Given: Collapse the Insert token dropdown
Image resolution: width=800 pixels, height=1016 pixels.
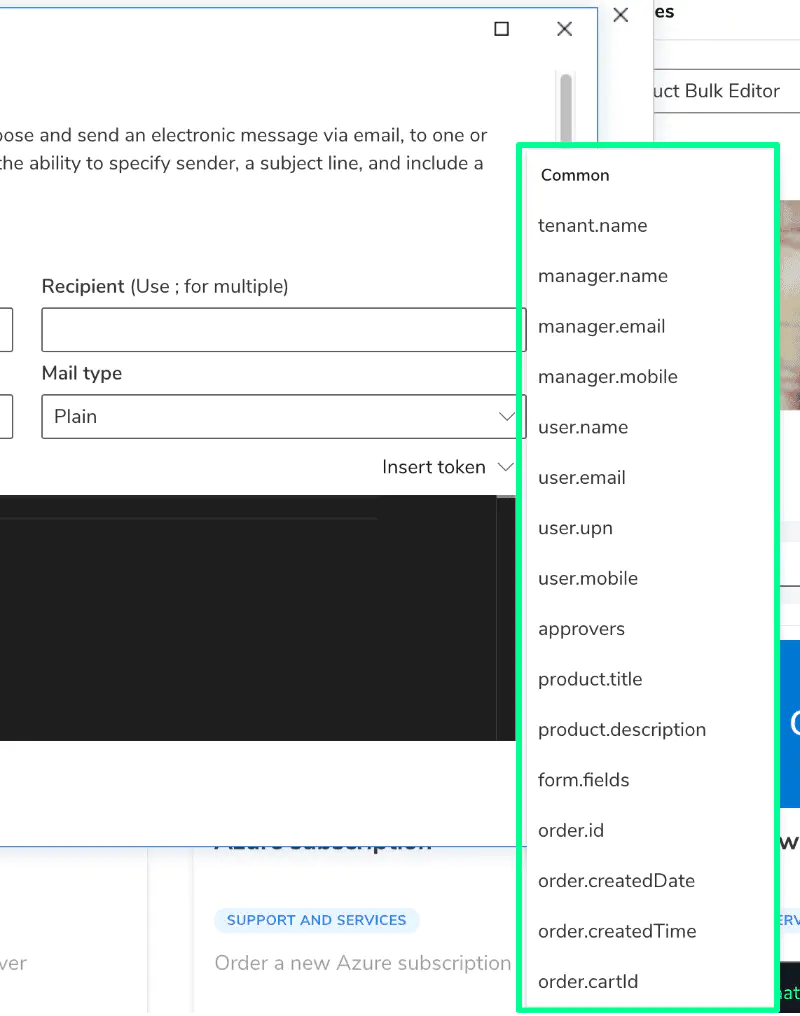Looking at the screenshot, I should point(447,466).
